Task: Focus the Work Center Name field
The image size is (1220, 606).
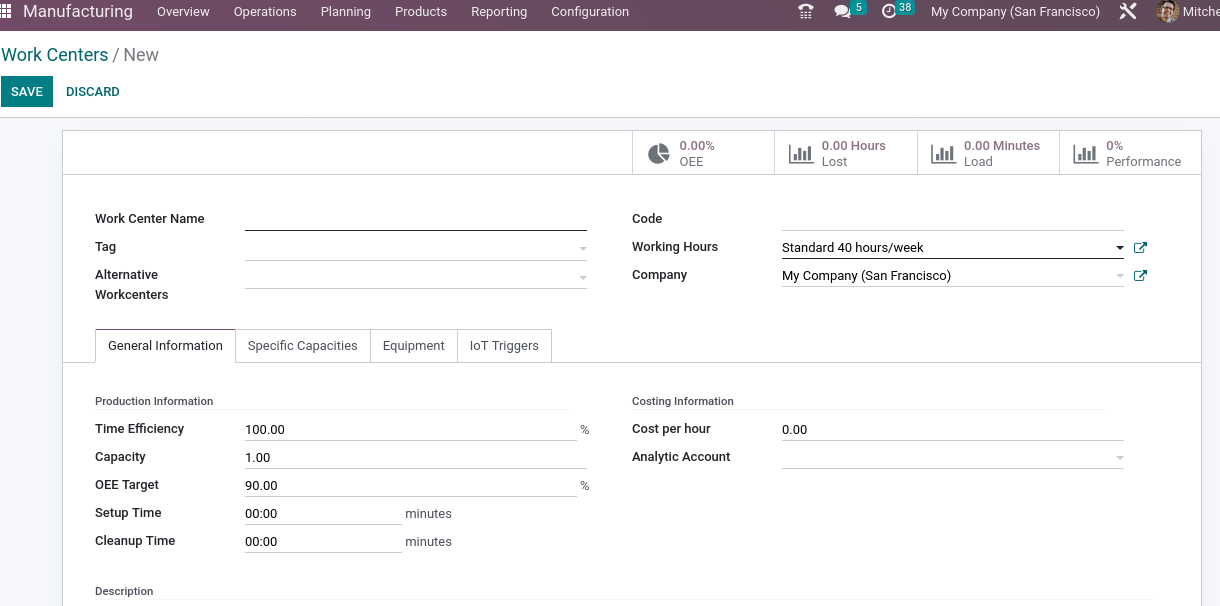Action: tap(416, 219)
